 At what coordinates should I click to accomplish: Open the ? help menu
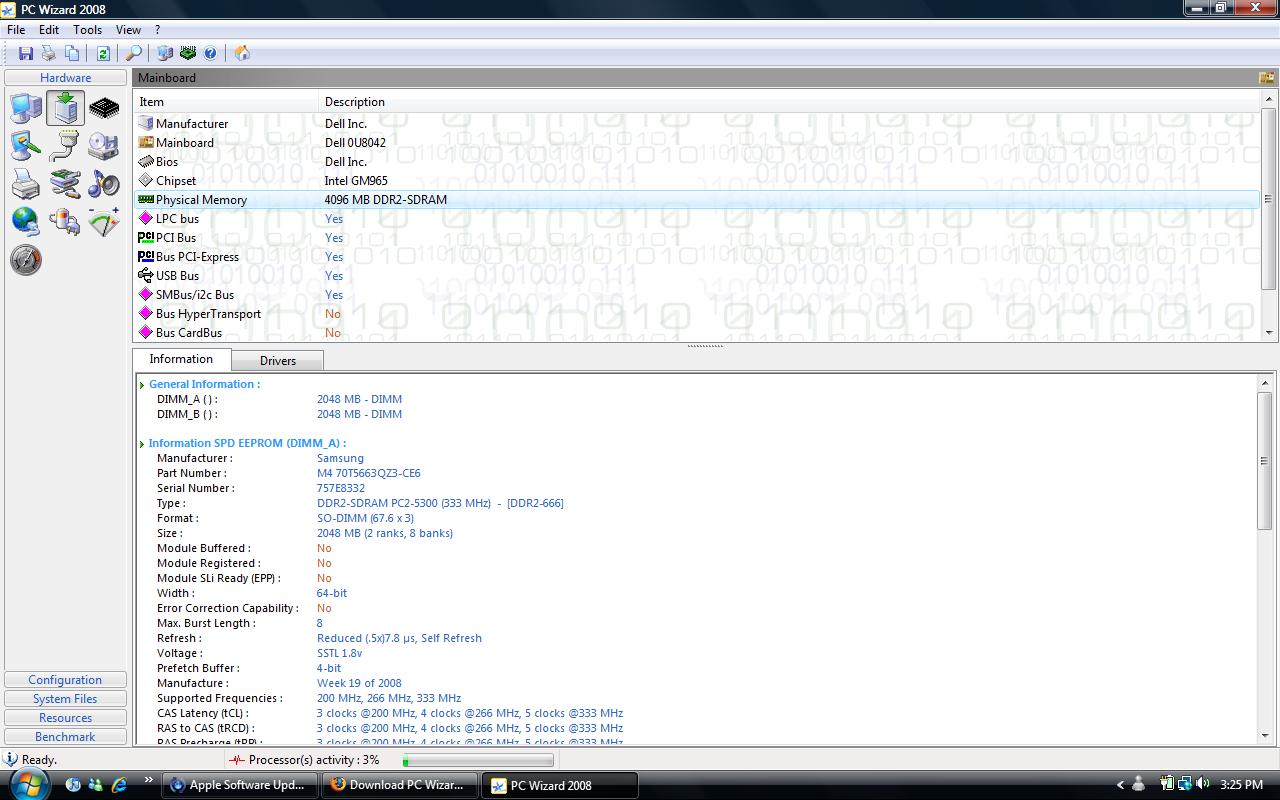pyautogui.click(x=157, y=30)
